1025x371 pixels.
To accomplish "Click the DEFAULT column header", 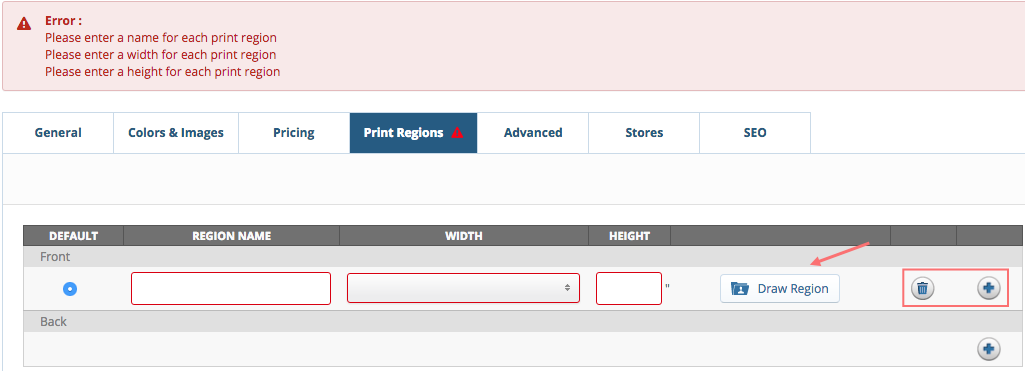I will click(73, 236).
